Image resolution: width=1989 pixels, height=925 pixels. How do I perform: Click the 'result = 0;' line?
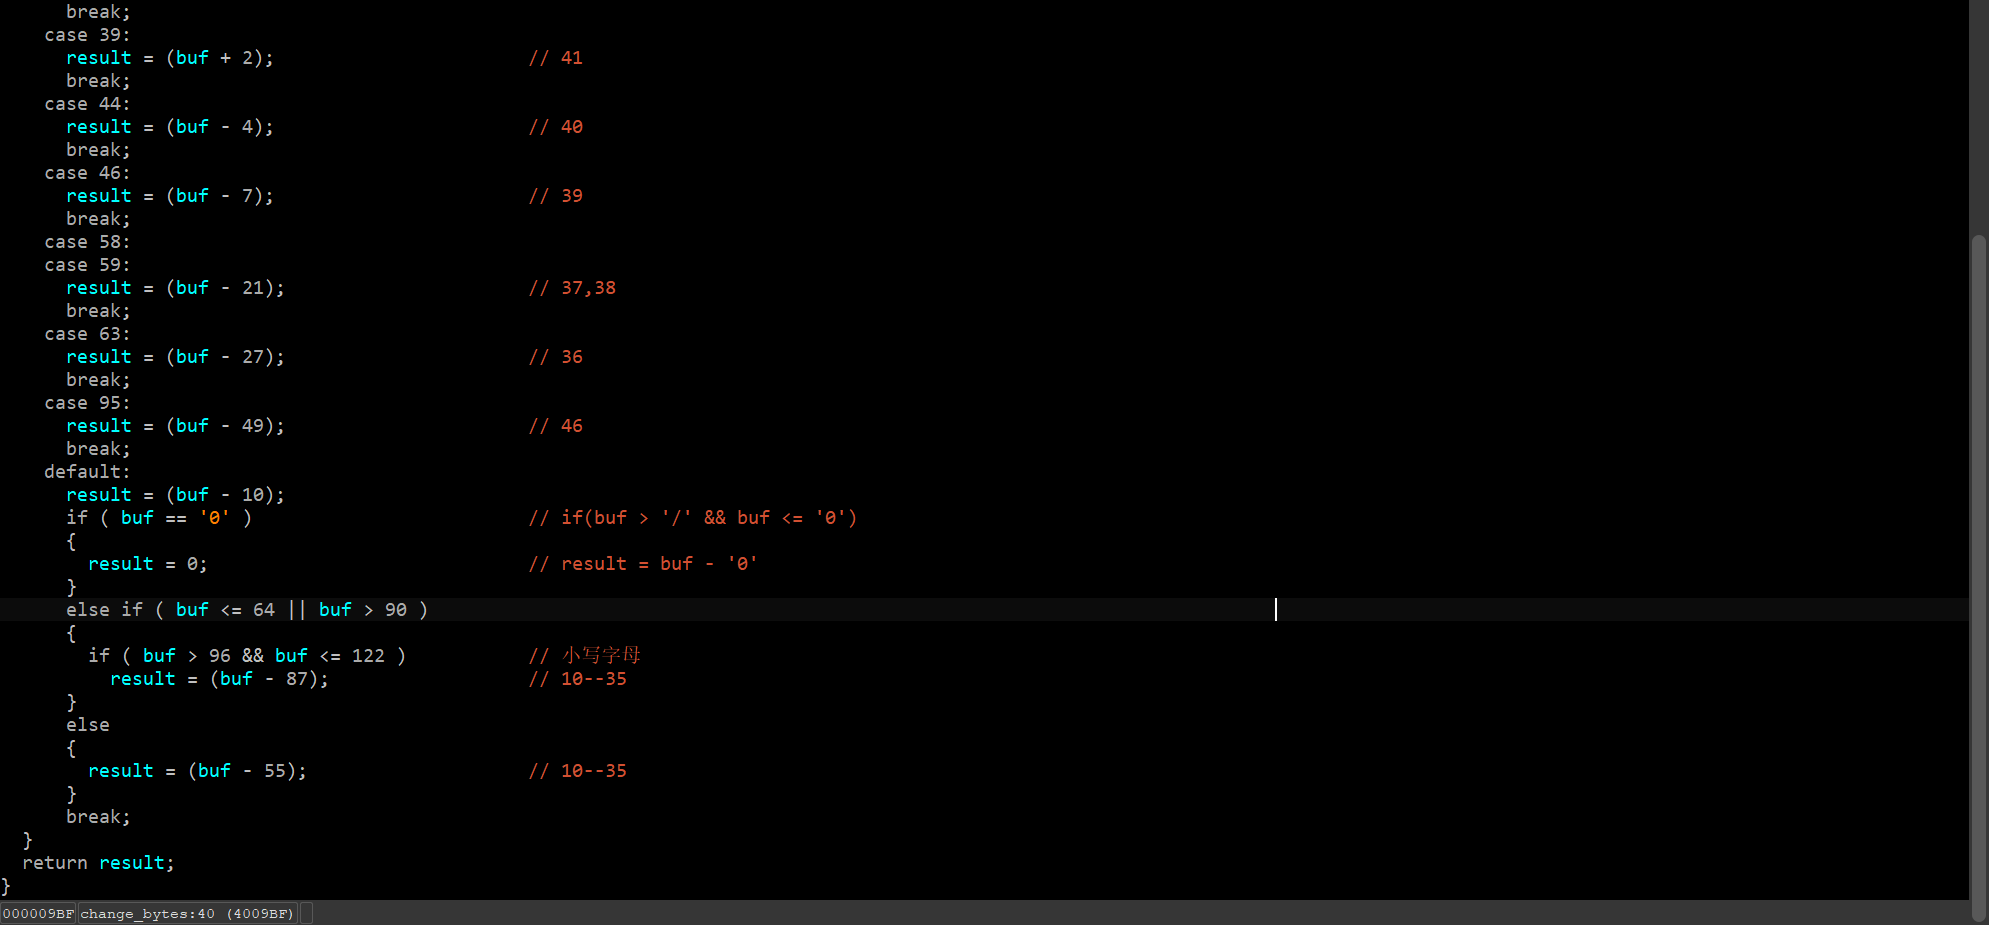pyautogui.click(x=148, y=564)
